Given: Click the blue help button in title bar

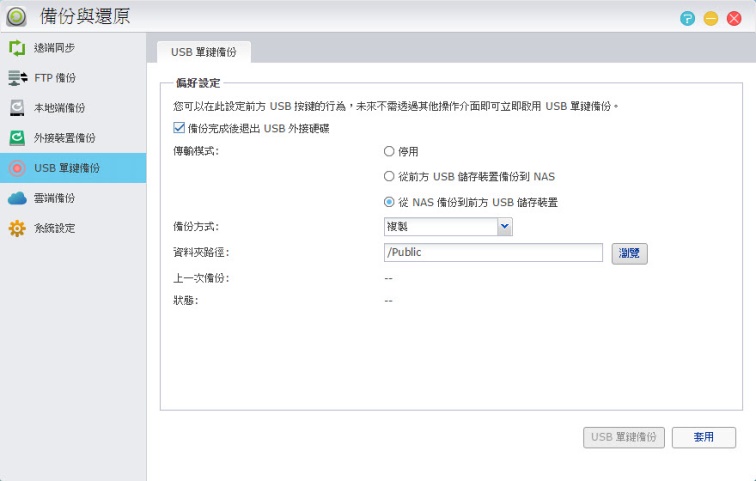Looking at the screenshot, I should click(688, 18).
